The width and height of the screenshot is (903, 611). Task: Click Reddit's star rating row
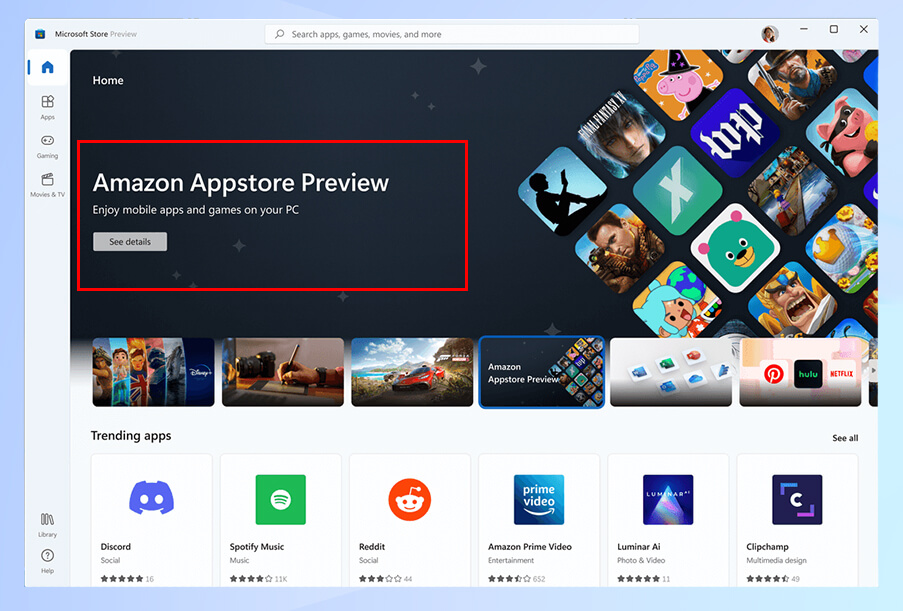pos(380,579)
